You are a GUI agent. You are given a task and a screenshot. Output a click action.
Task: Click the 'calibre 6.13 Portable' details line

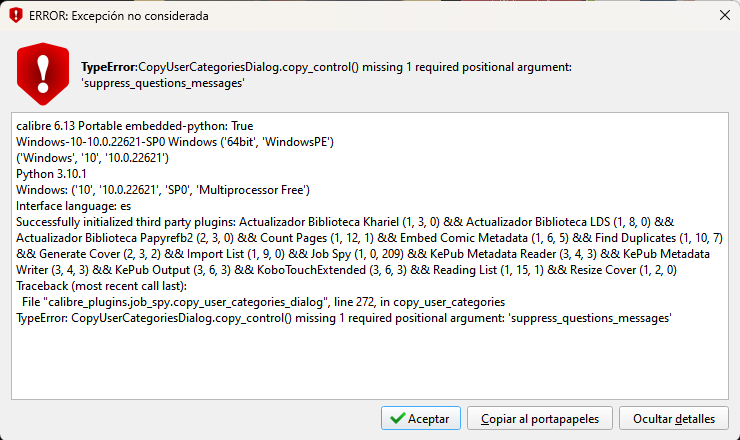click(x=136, y=127)
